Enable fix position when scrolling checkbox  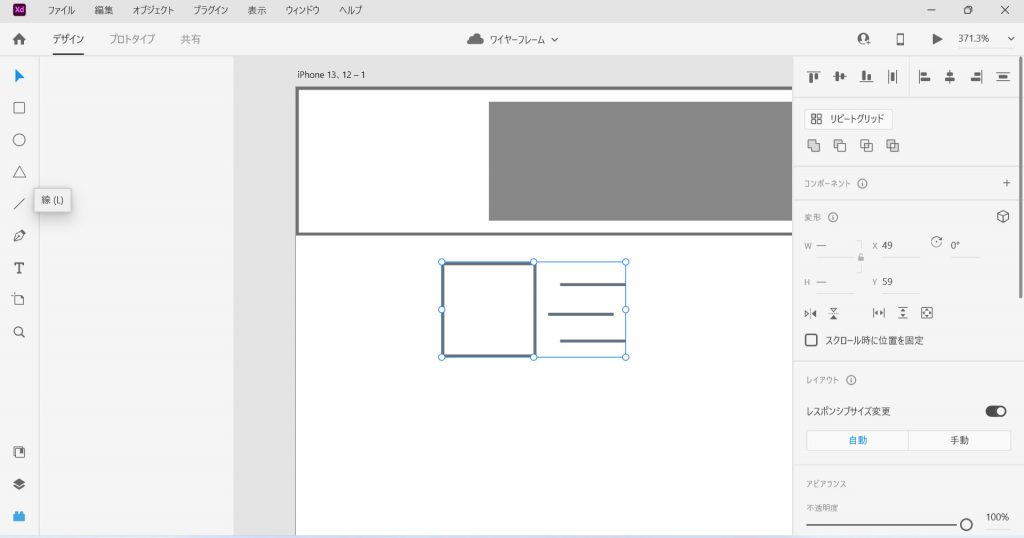pos(811,340)
